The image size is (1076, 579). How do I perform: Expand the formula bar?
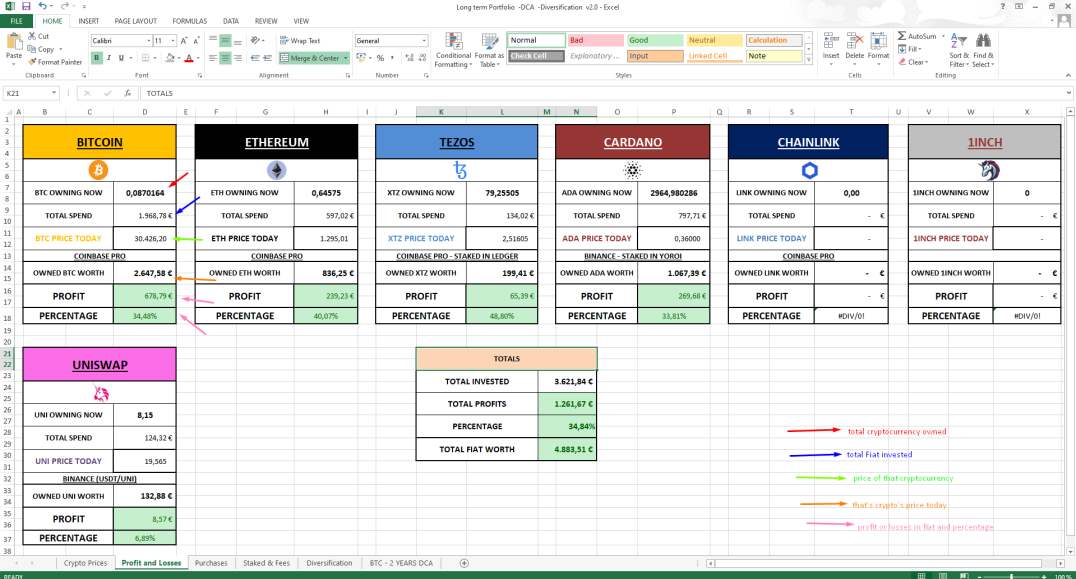(x=1068, y=93)
